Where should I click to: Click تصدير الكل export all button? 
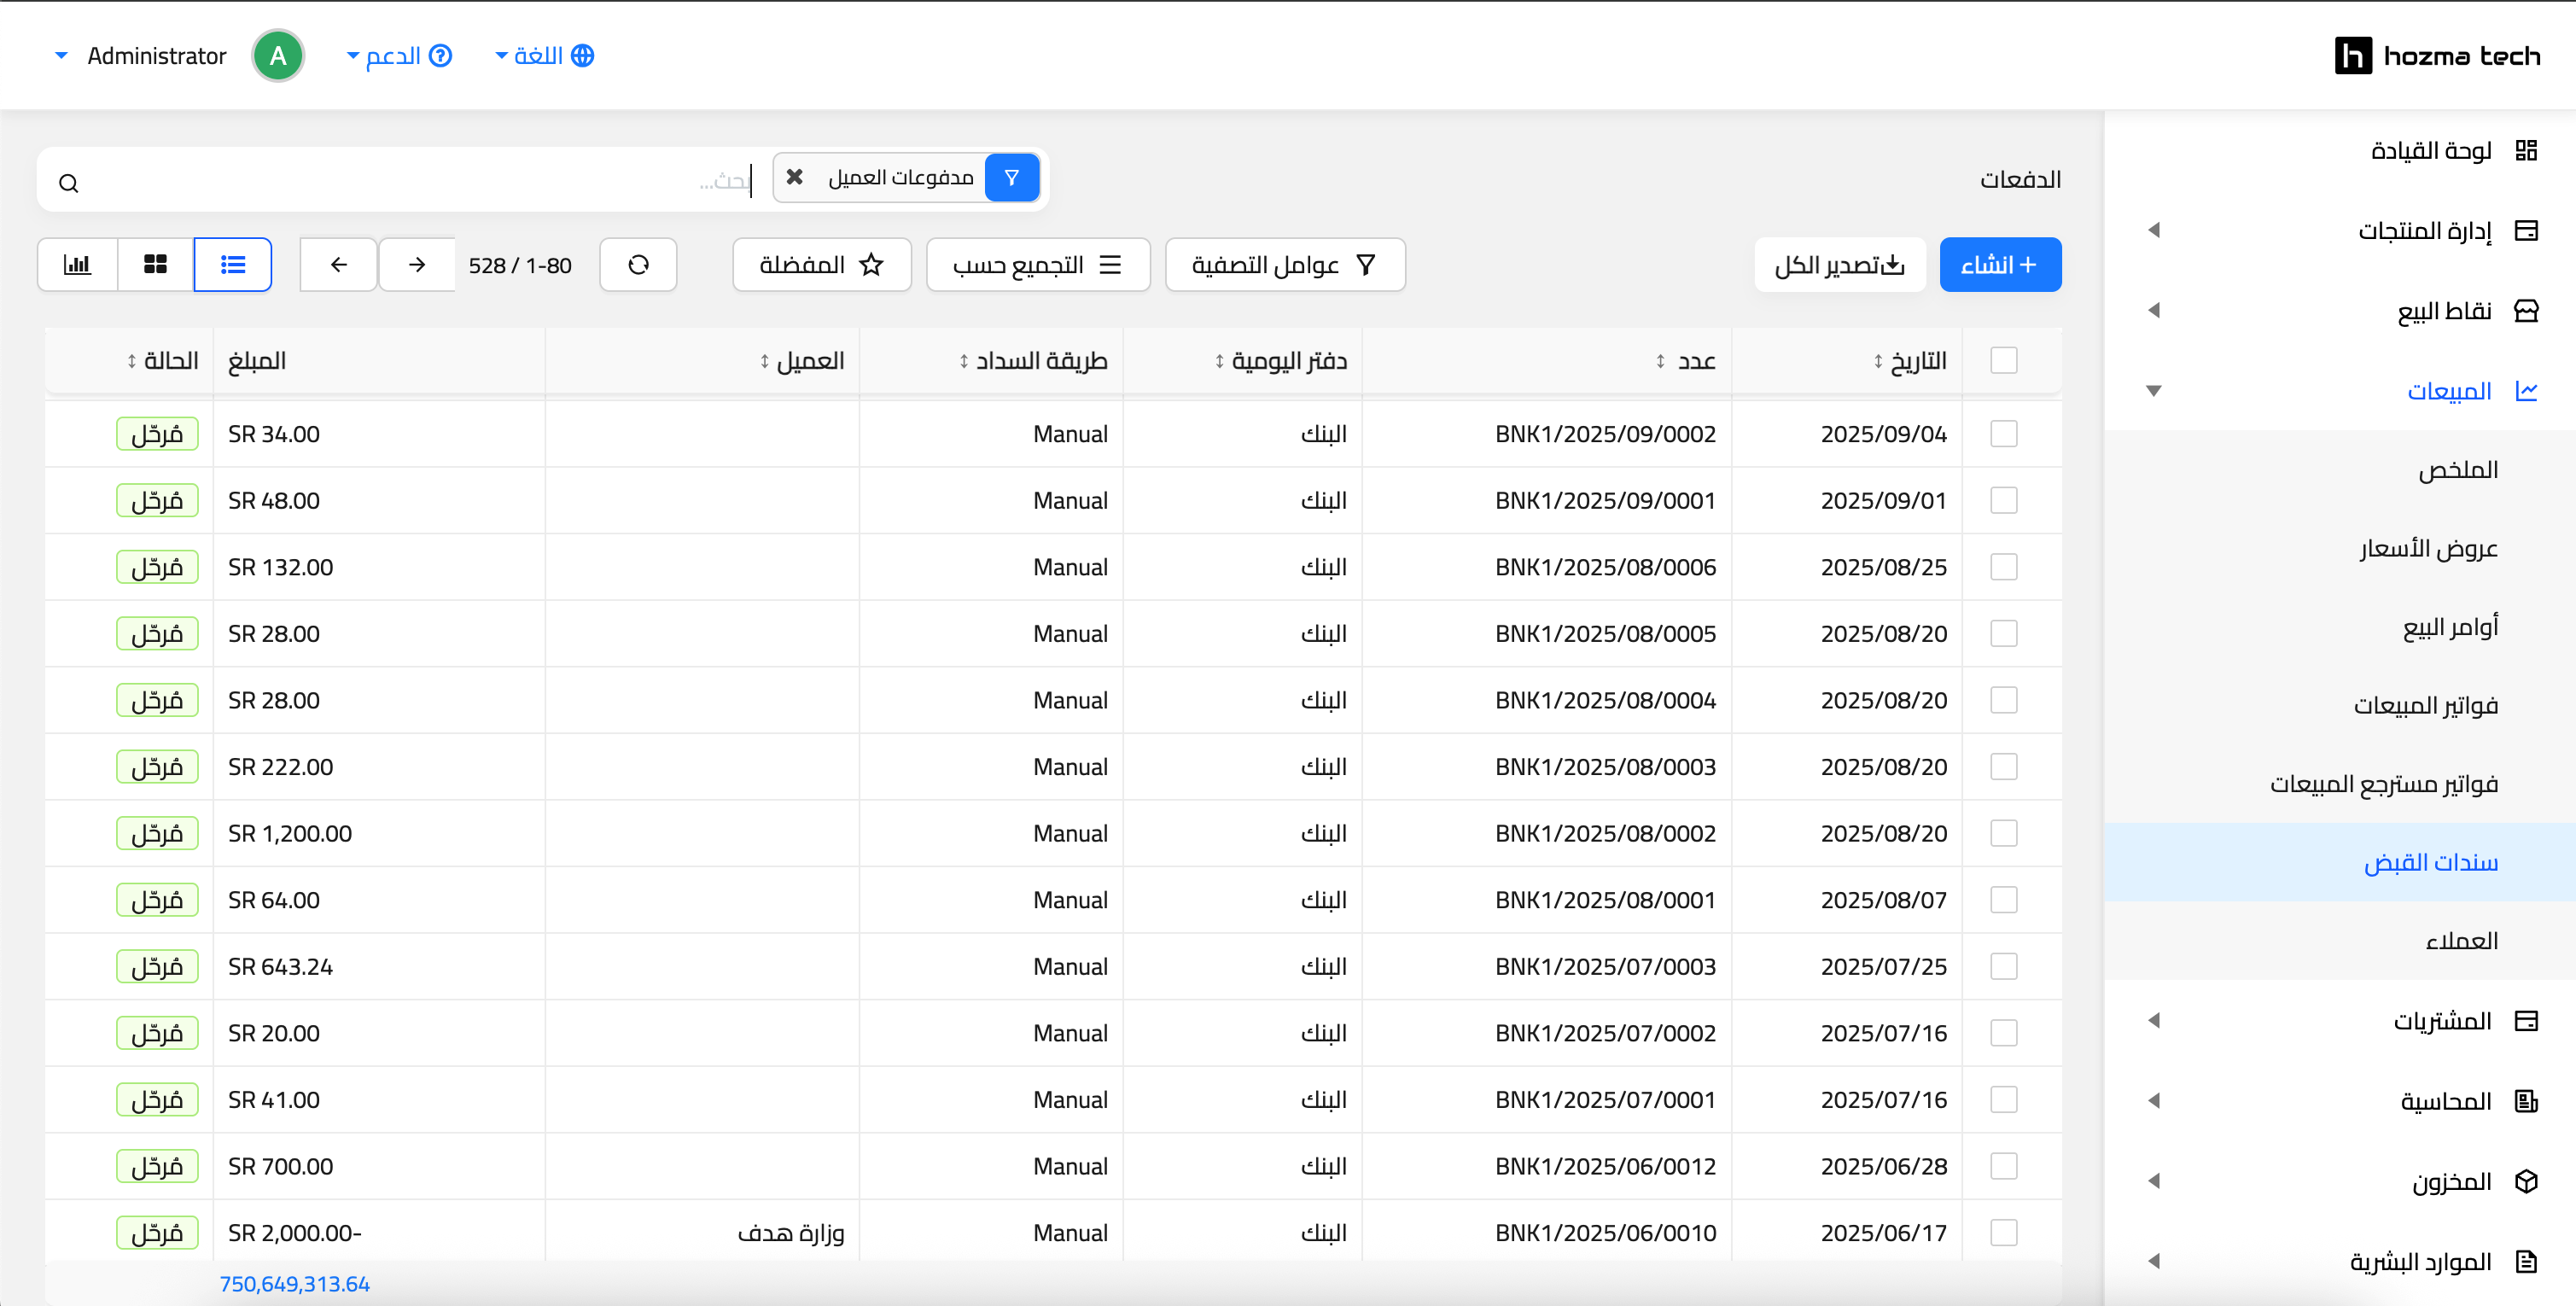click(1839, 265)
